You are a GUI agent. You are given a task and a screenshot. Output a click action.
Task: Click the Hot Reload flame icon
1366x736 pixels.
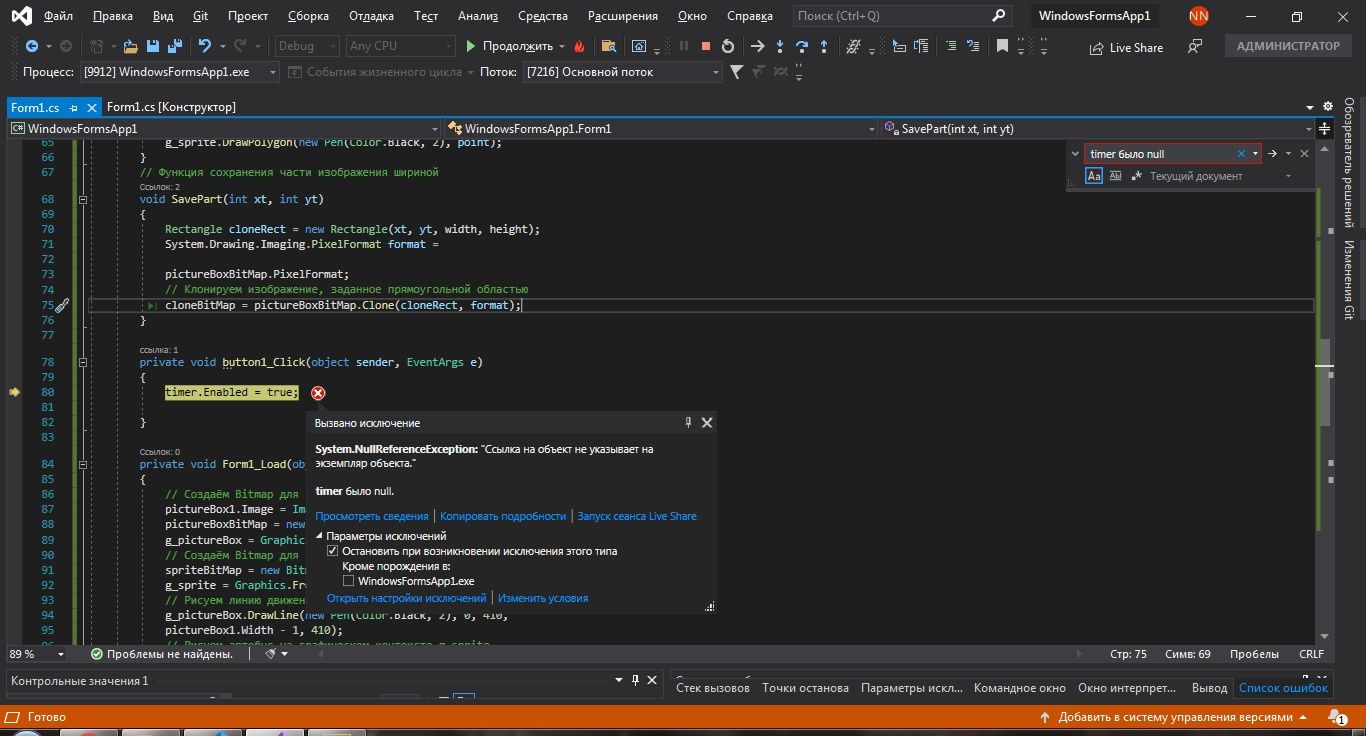[579, 46]
